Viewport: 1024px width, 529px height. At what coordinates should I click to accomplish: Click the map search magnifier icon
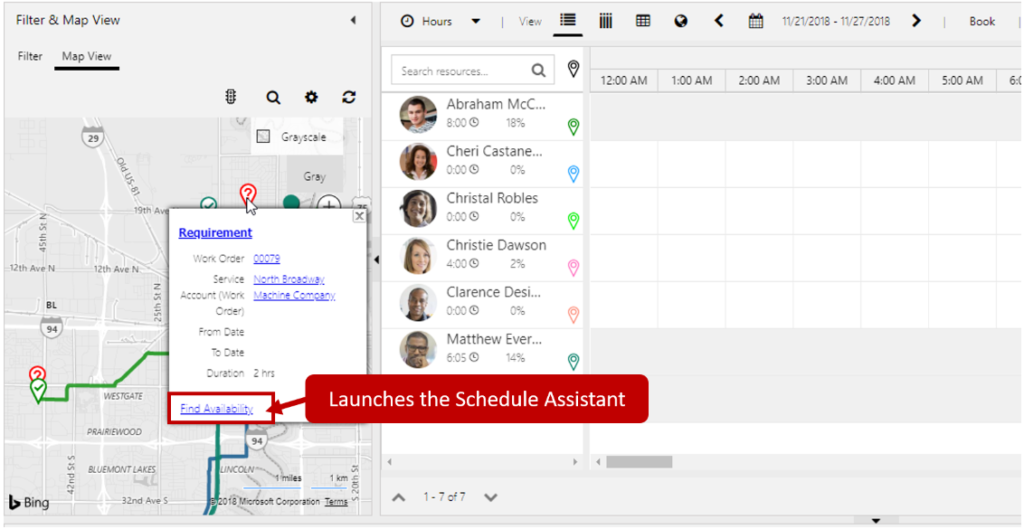(x=273, y=97)
